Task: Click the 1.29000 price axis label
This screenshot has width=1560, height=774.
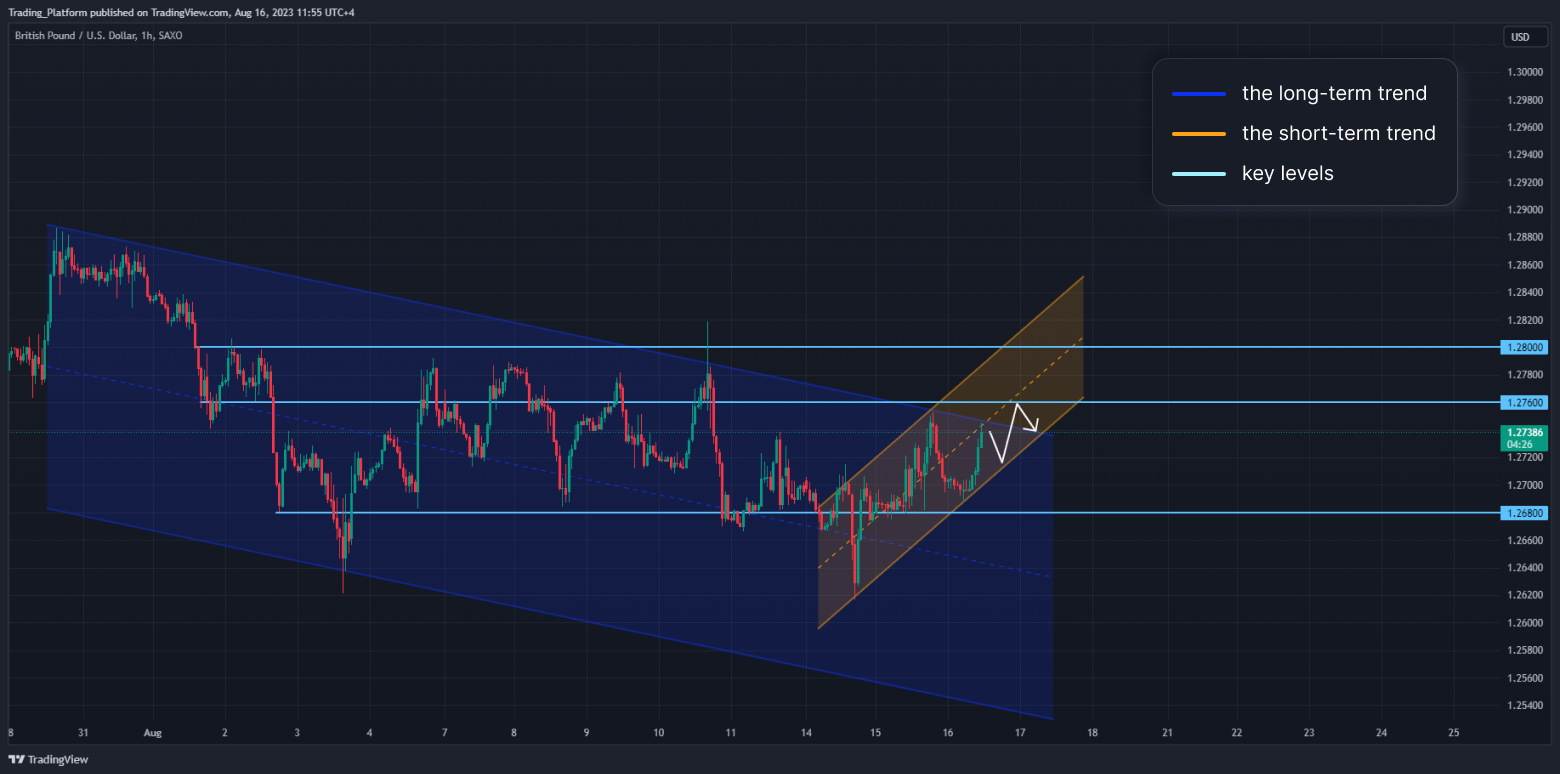Action: (x=1524, y=210)
